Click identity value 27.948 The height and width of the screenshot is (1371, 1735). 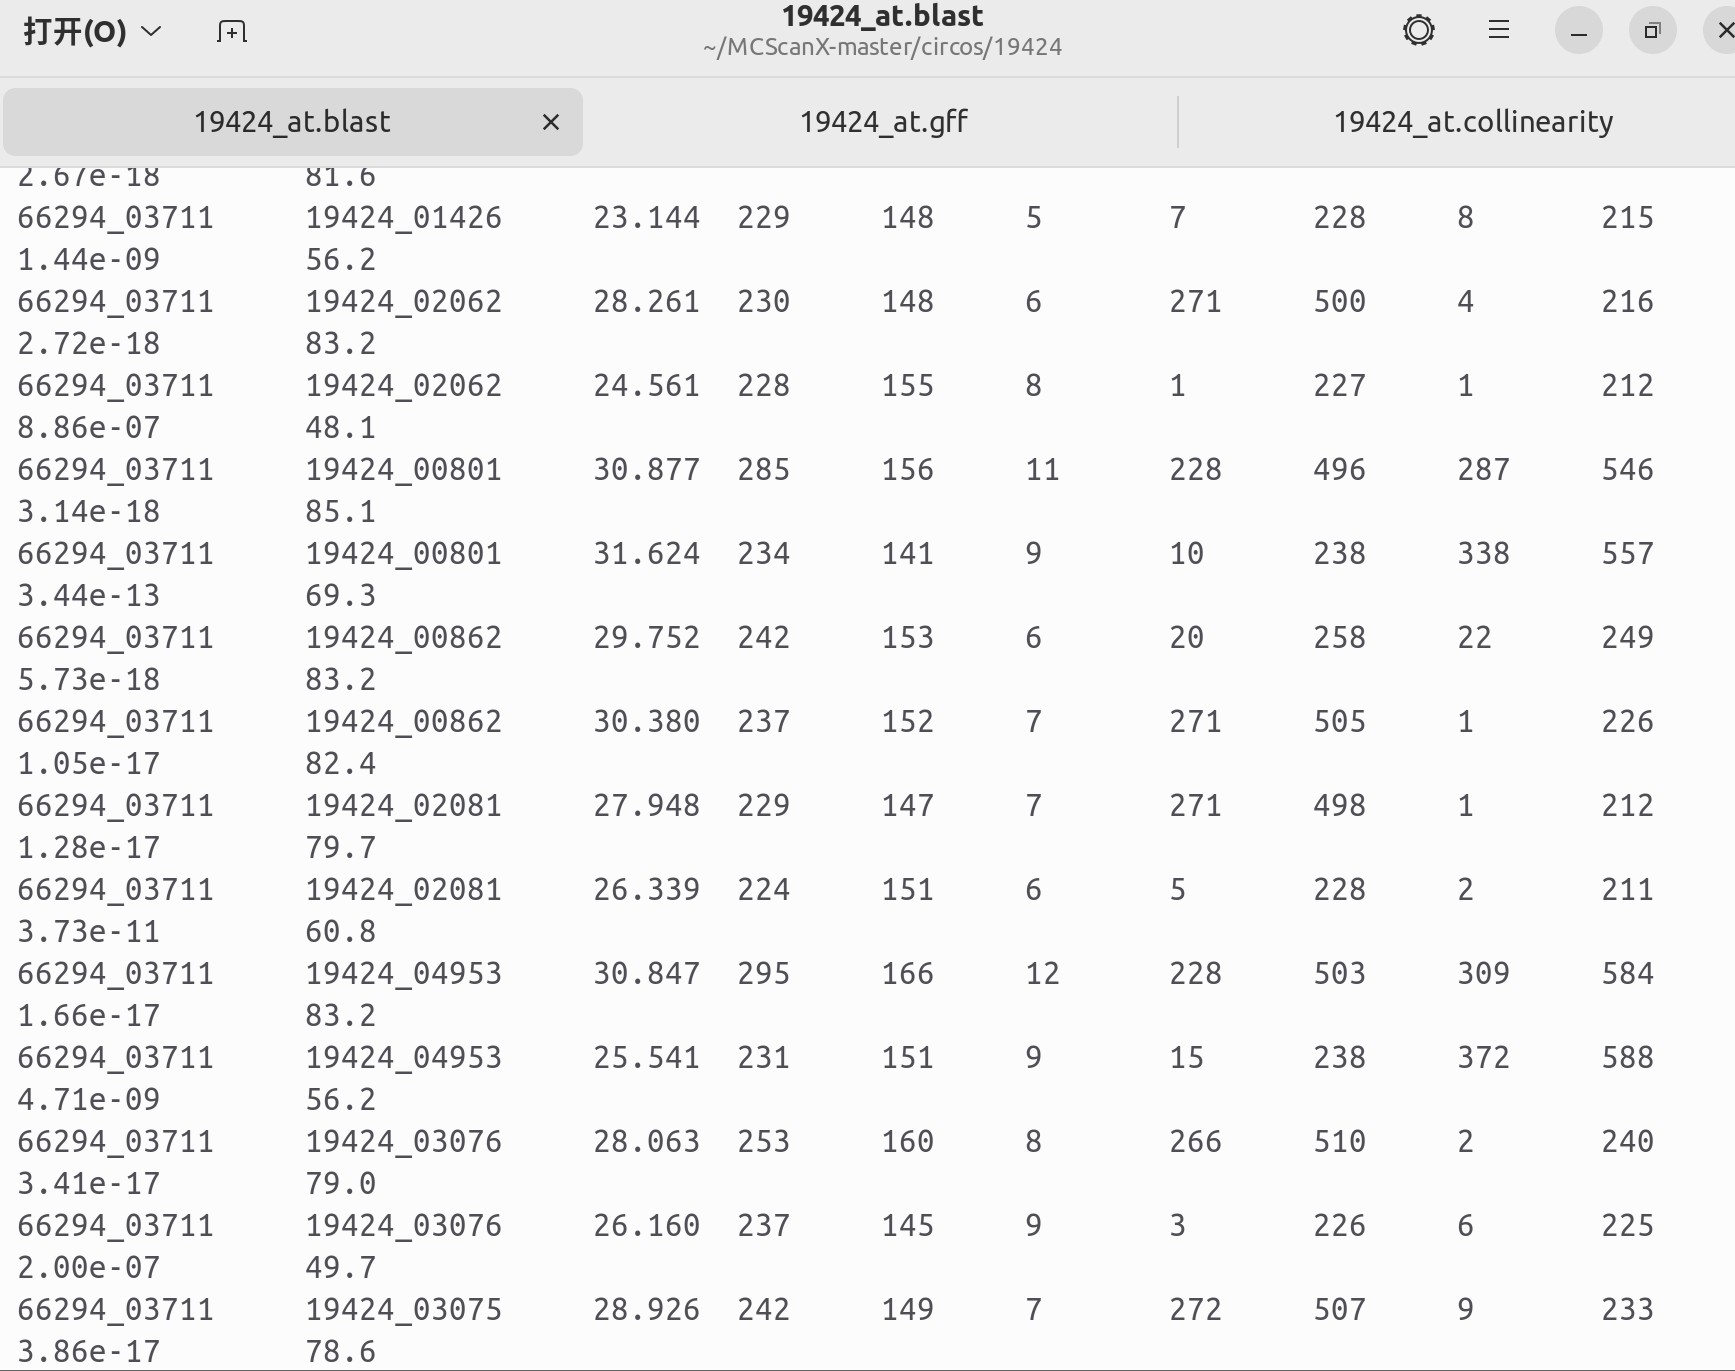(x=646, y=806)
